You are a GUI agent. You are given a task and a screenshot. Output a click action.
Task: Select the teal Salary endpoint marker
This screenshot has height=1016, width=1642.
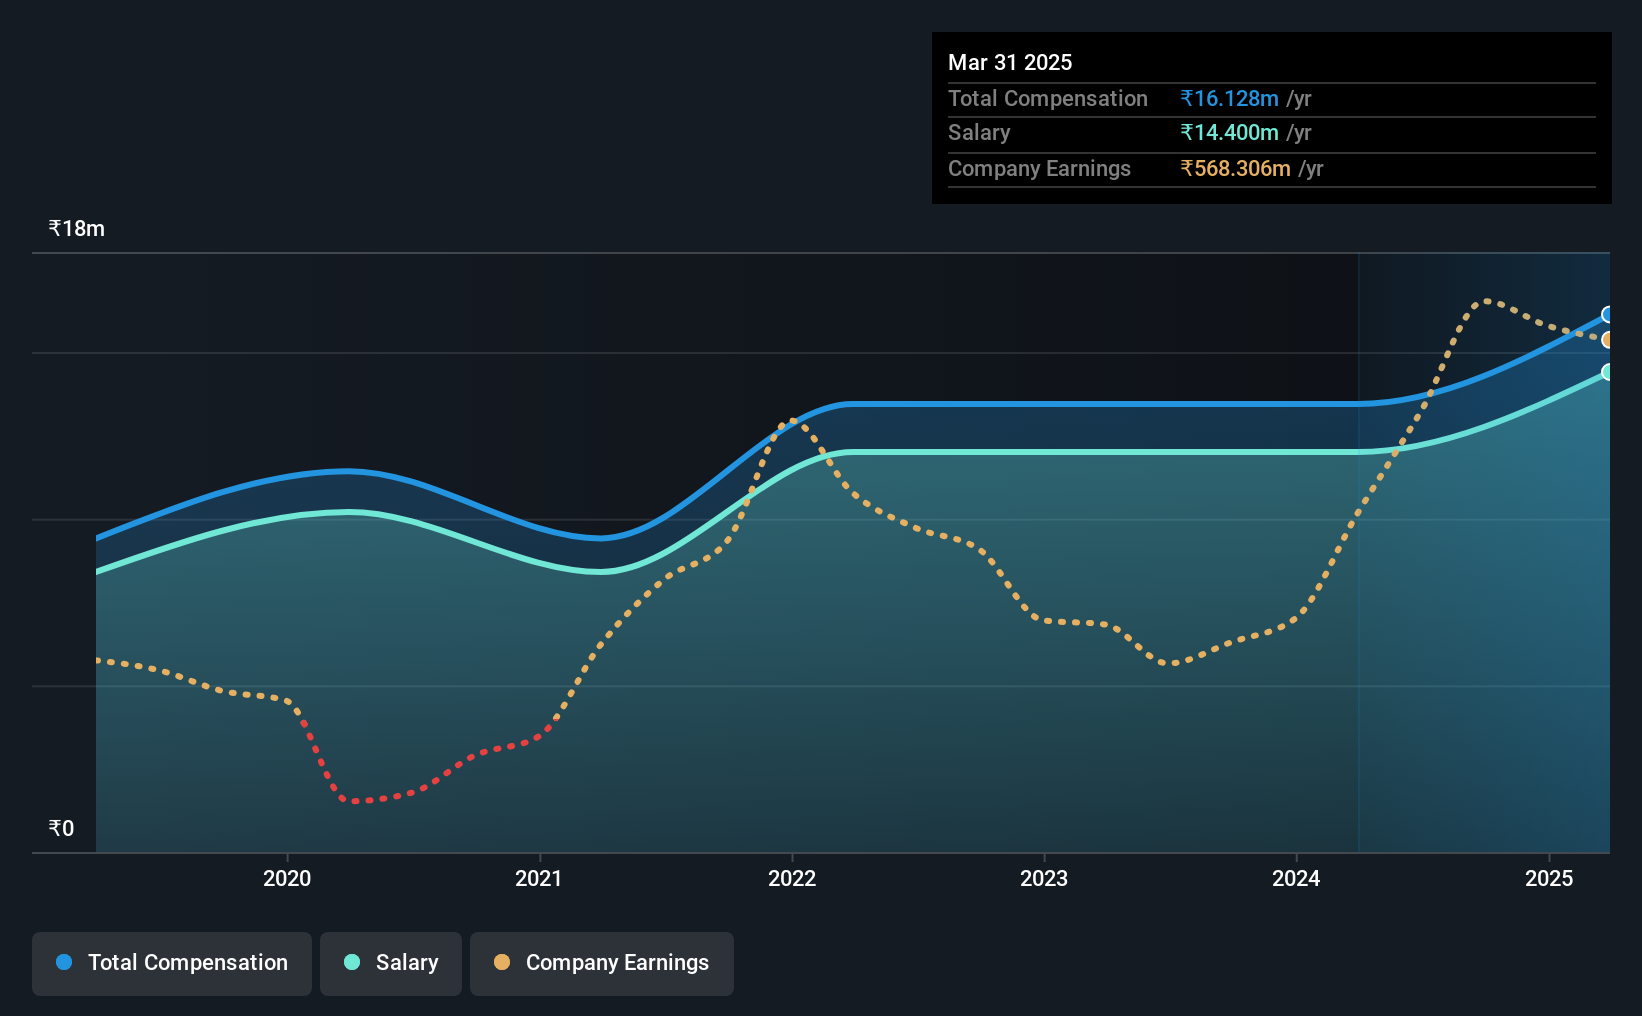[1608, 372]
